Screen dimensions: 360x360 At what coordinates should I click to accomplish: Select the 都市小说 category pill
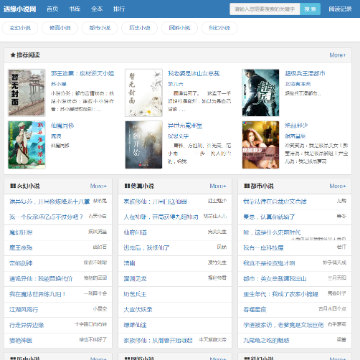[x=100, y=28]
